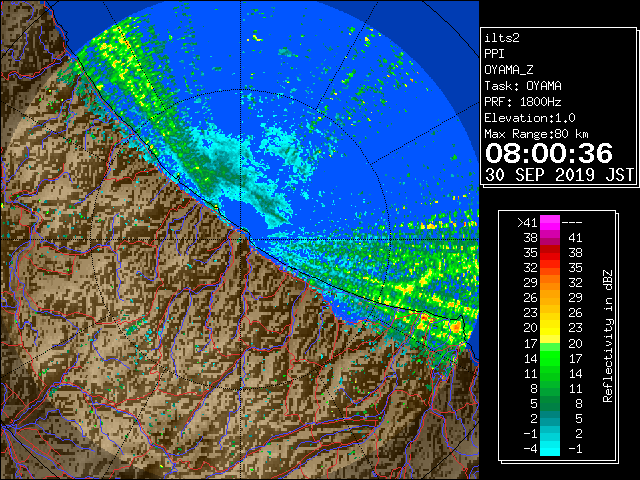
Task: Click the OYAMA_Z product label
Action: pos(509,70)
